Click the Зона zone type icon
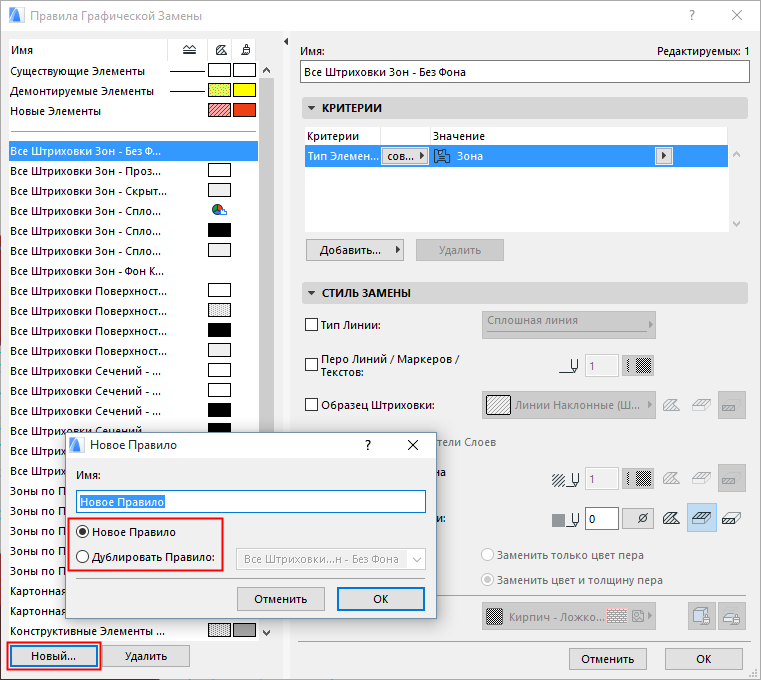Image resolution: width=761 pixels, height=680 pixels. pos(442,156)
